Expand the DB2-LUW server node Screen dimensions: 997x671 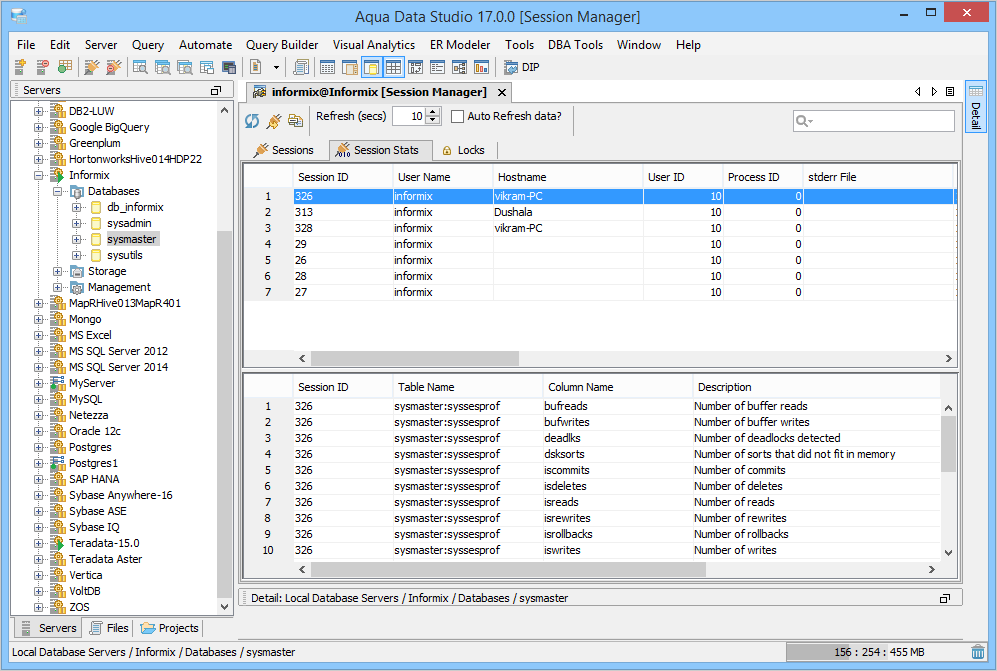(39, 111)
